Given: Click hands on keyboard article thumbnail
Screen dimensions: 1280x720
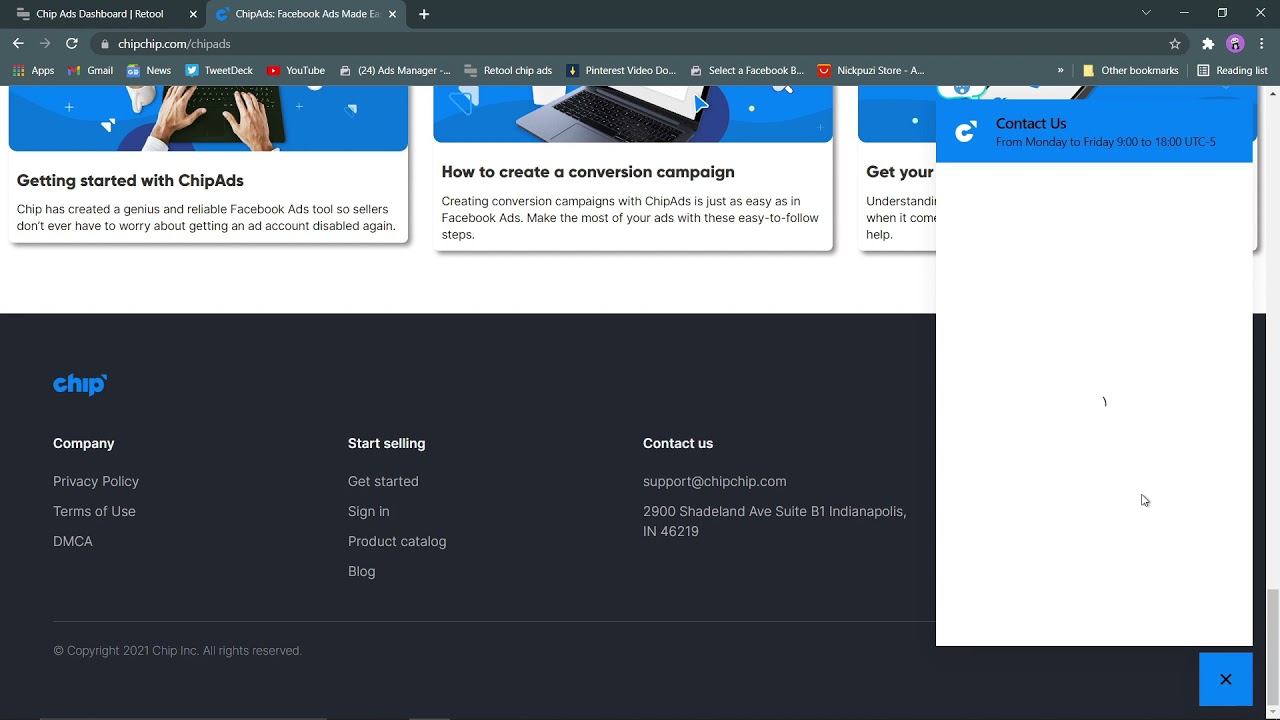Looking at the screenshot, I should pos(208,118).
